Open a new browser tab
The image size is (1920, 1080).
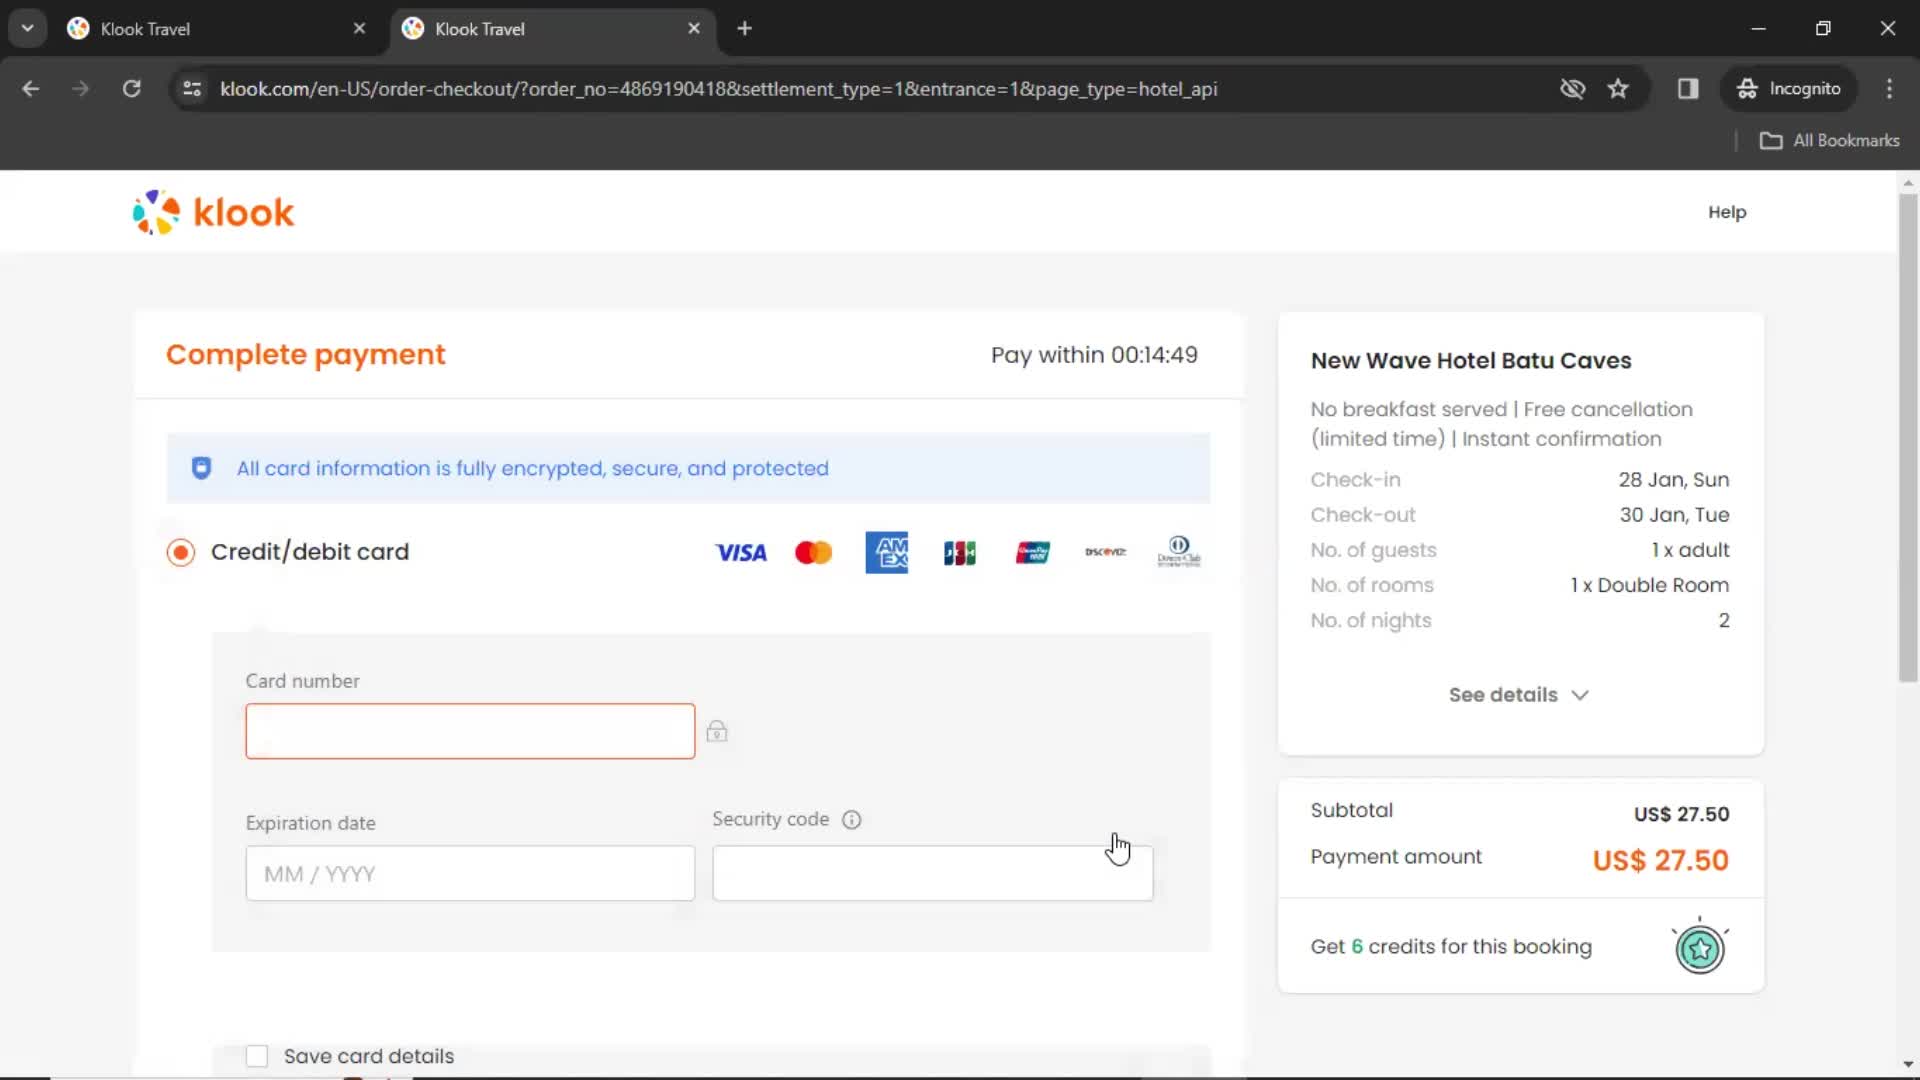coord(744,29)
